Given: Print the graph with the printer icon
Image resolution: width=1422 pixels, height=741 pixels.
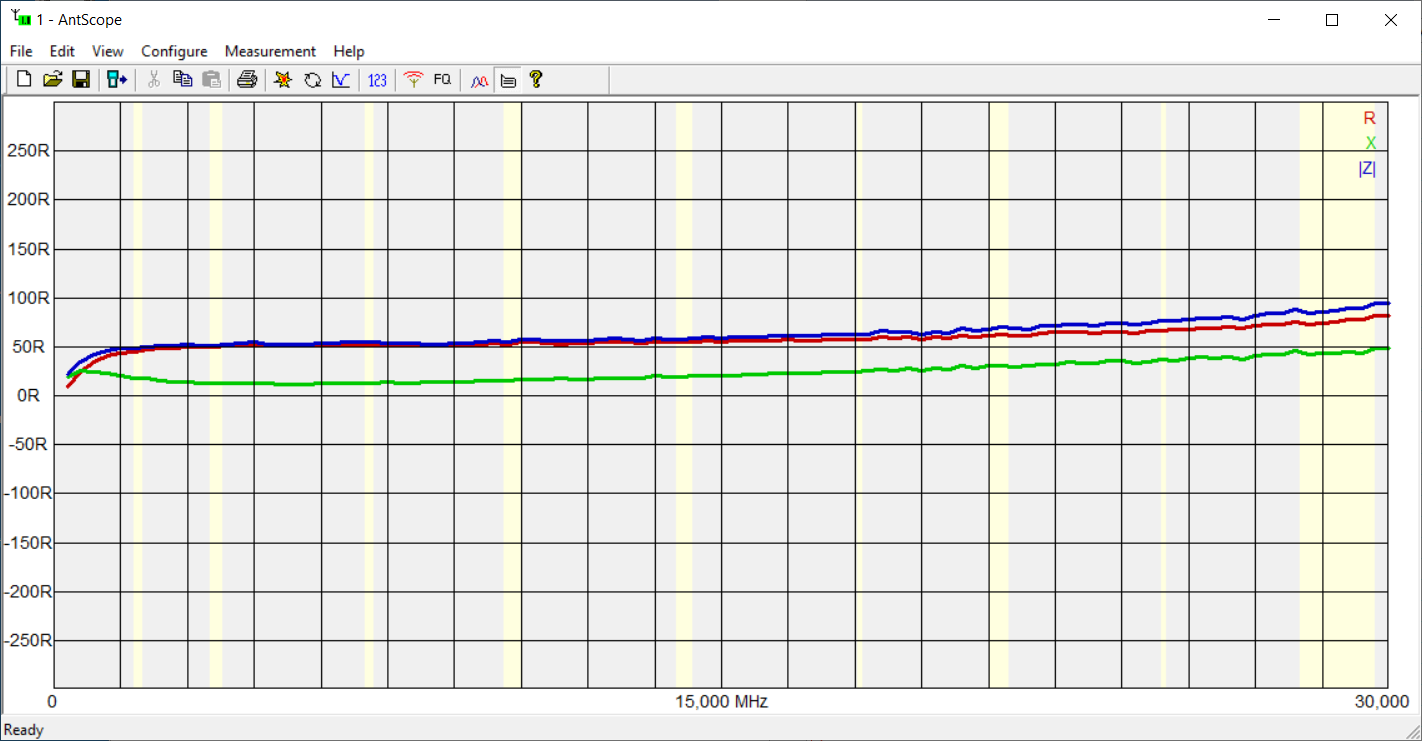Looking at the screenshot, I should click(x=247, y=80).
